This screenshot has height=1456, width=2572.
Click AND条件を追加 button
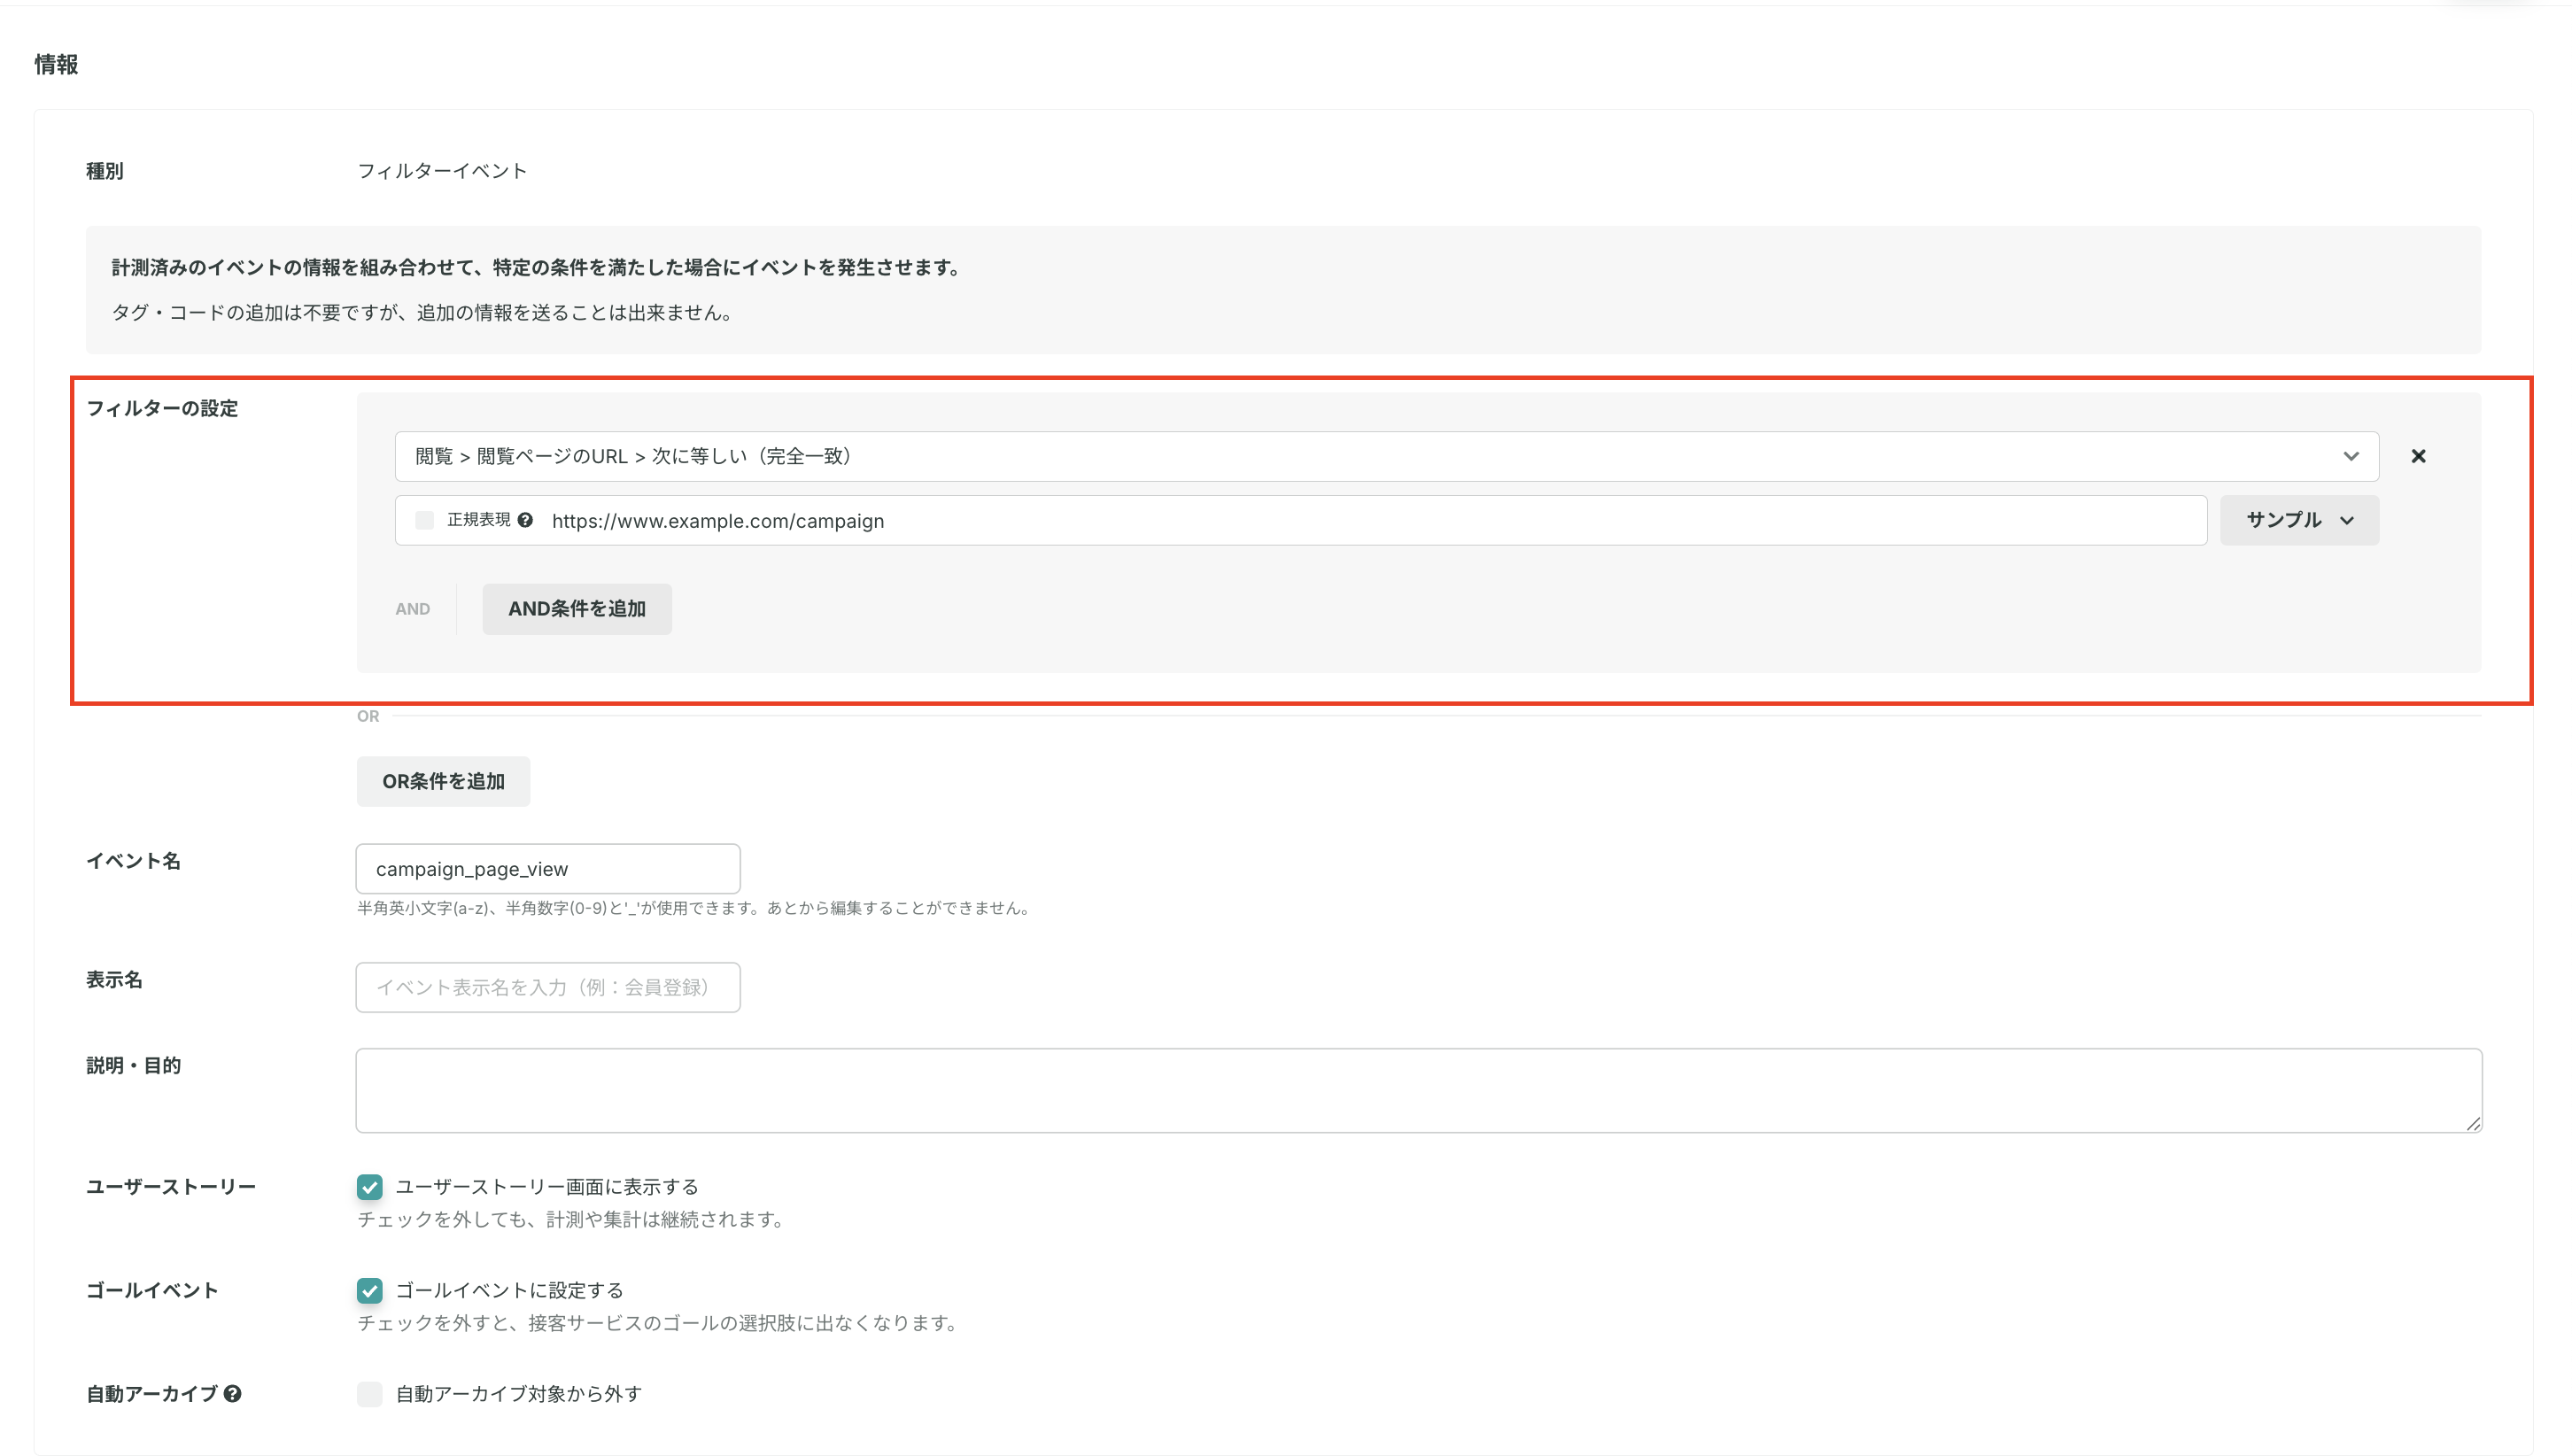[x=576, y=609]
